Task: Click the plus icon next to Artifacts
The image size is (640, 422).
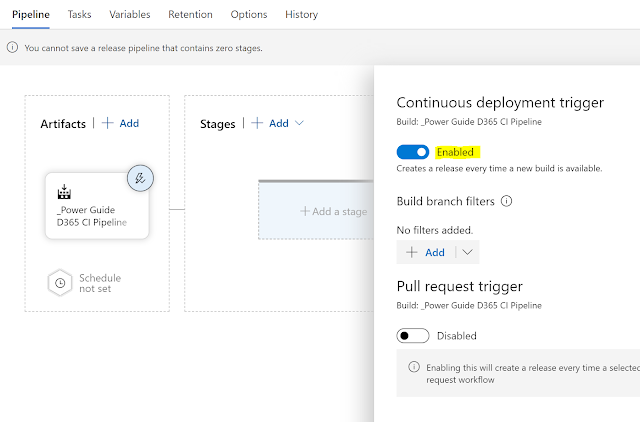Action: click(107, 123)
